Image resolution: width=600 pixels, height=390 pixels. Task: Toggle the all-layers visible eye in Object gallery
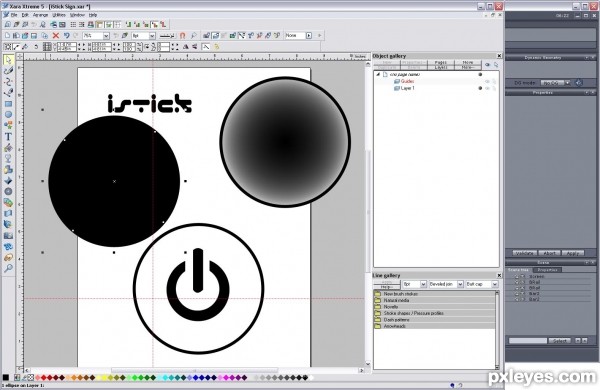[x=487, y=65]
